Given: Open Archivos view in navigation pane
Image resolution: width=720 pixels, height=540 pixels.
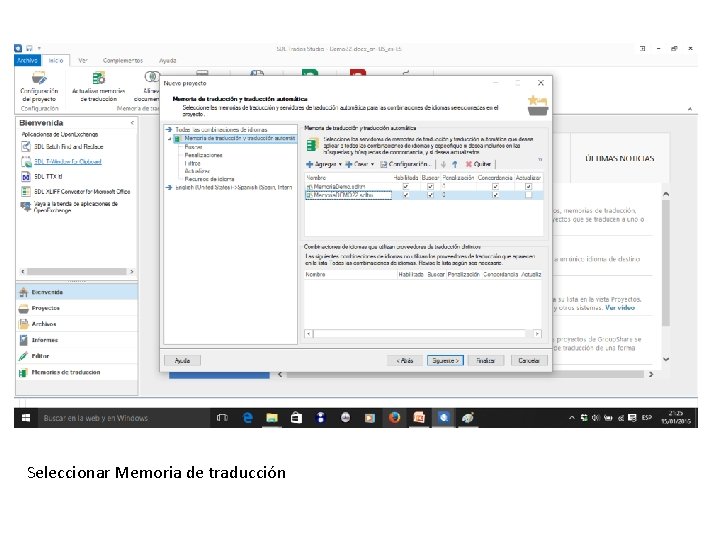Looking at the screenshot, I should (x=77, y=324).
